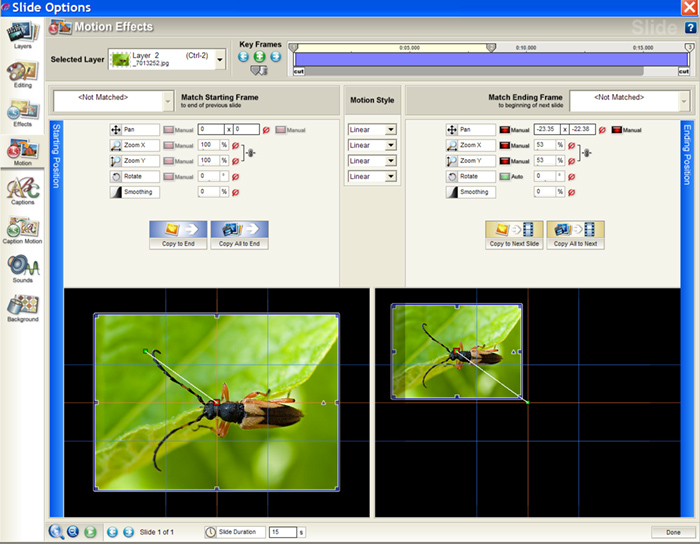
Task: Reset ending Smoothing value
Action: point(572,192)
